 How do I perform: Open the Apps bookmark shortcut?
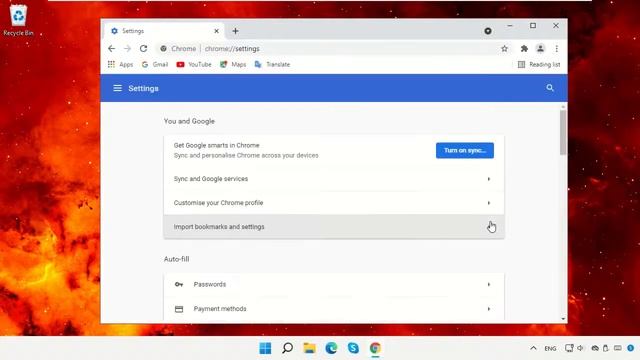(120, 64)
